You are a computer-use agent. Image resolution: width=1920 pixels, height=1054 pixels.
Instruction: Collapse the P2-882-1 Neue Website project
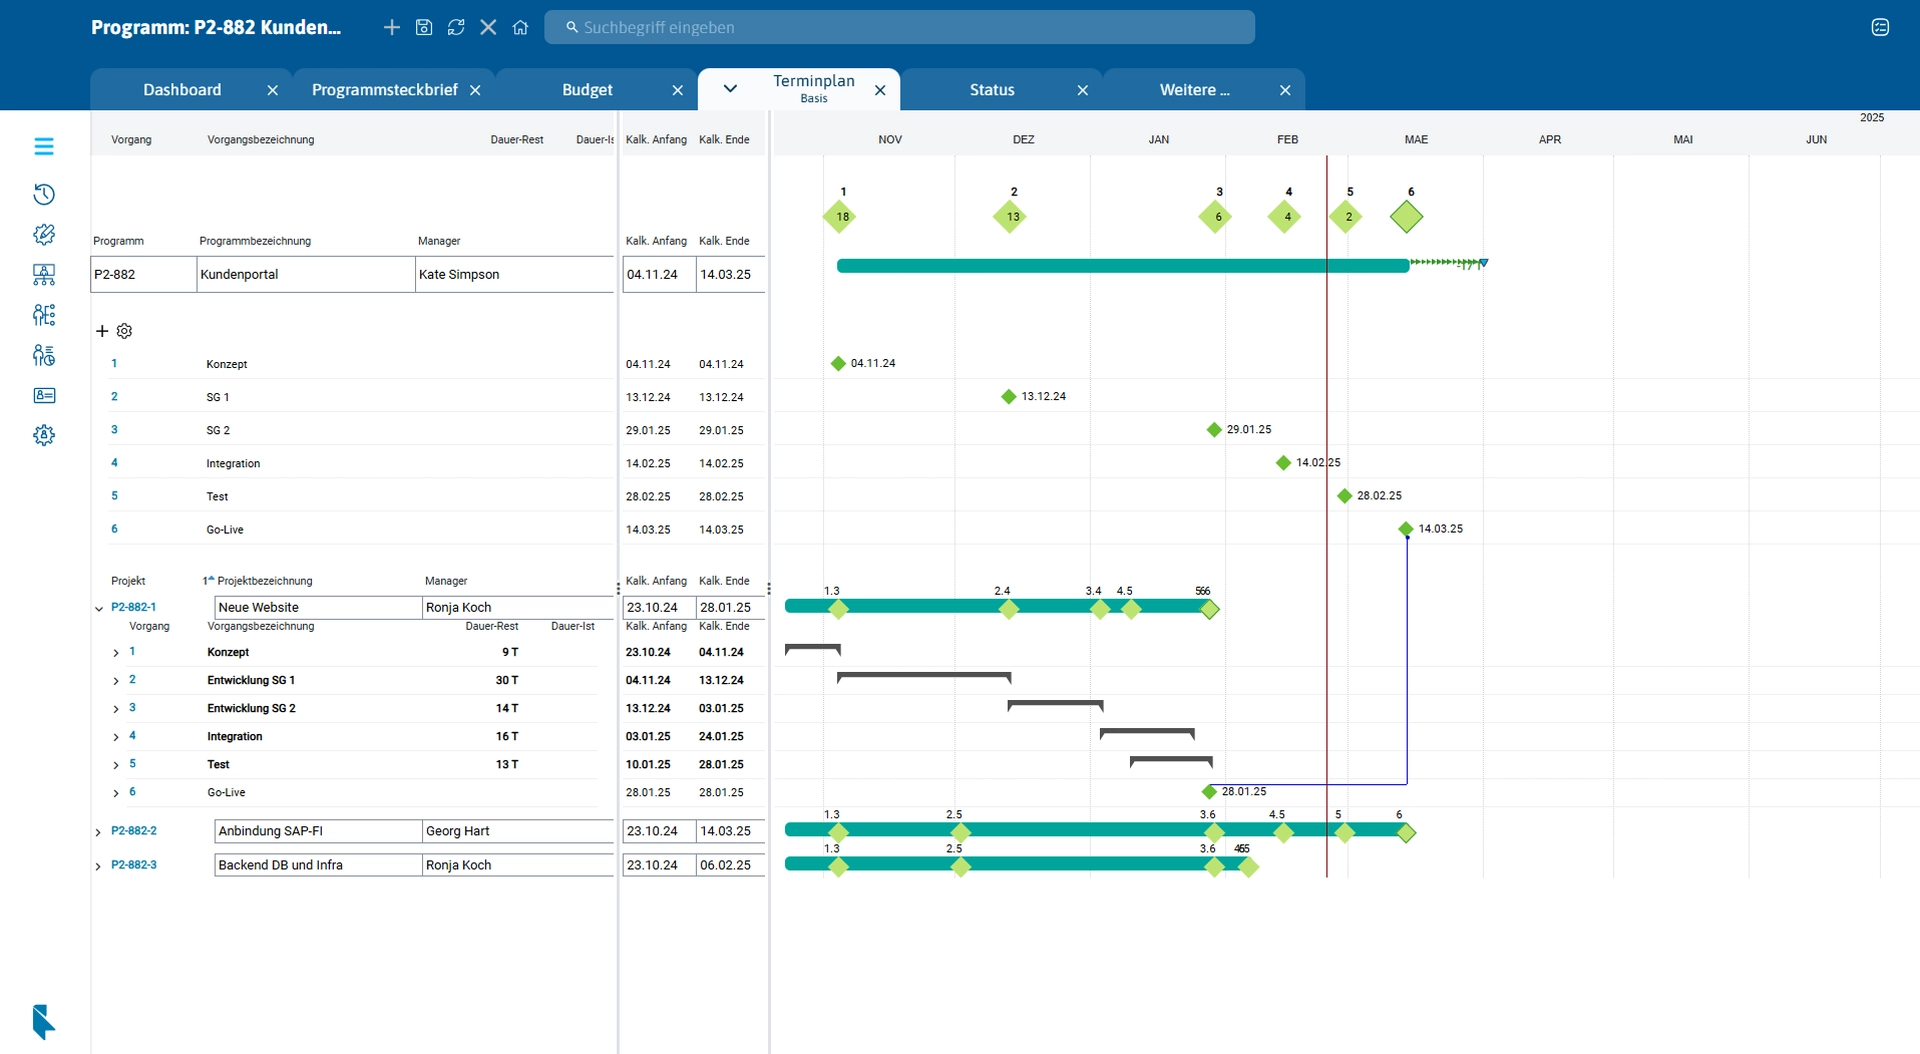pyautogui.click(x=97, y=607)
